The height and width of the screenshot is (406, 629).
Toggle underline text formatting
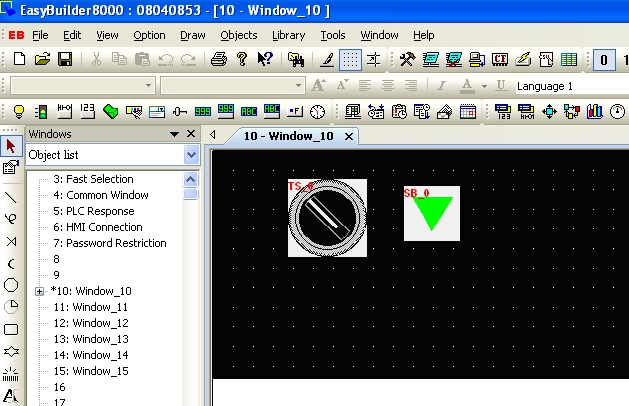tap(501, 85)
